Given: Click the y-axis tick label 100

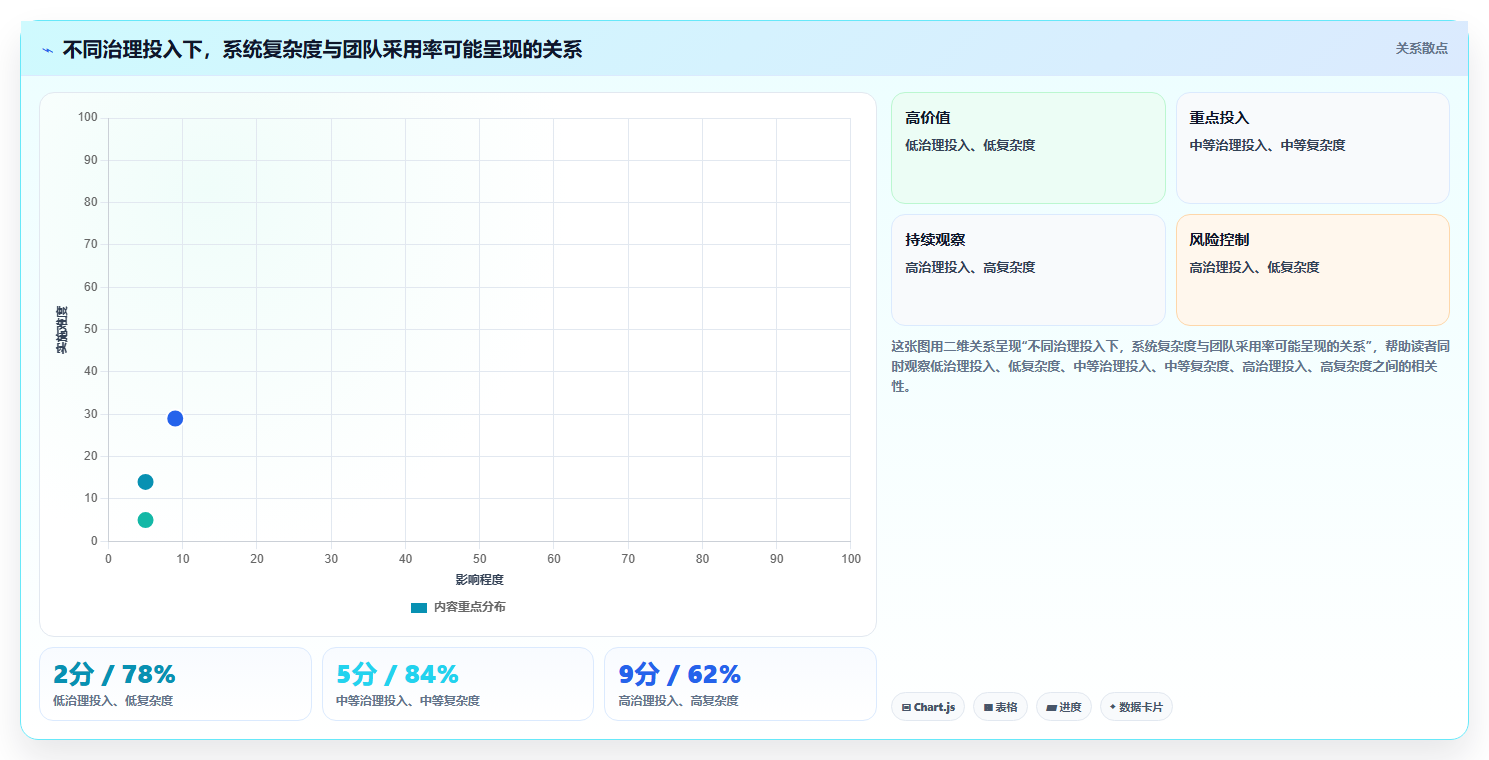Looking at the screenshot, I should coord(88,118).
